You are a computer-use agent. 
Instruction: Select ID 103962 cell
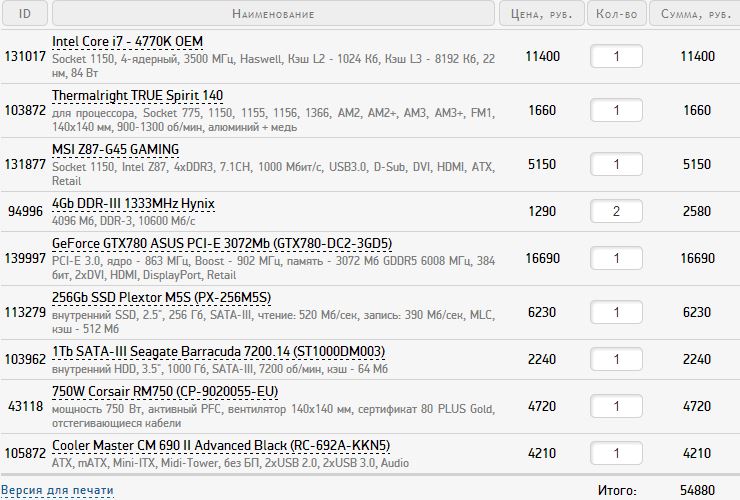25,359
